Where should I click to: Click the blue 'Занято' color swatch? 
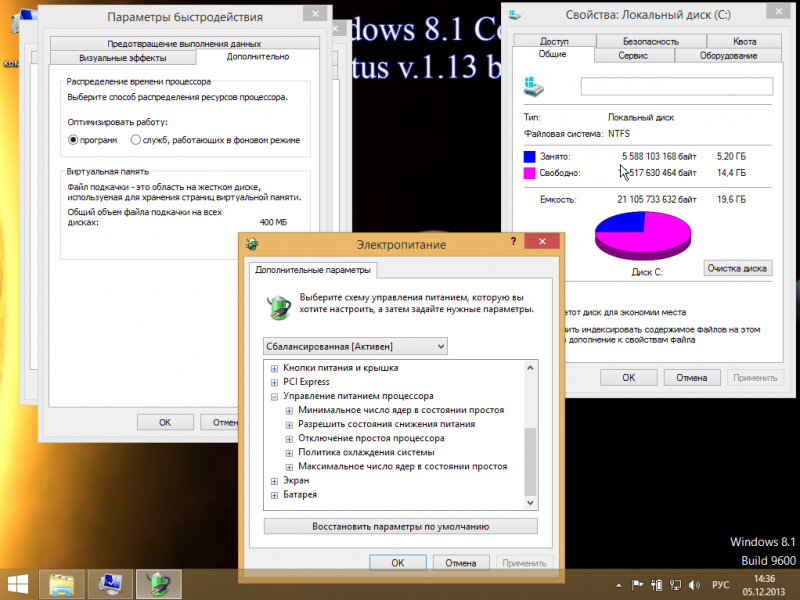coord(530,156)
